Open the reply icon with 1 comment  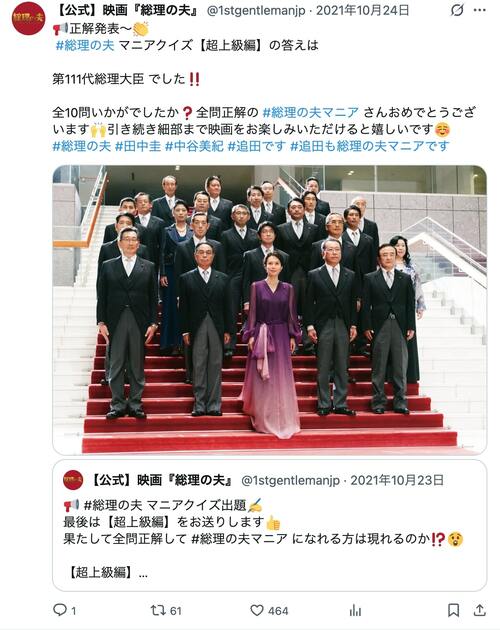60,610
